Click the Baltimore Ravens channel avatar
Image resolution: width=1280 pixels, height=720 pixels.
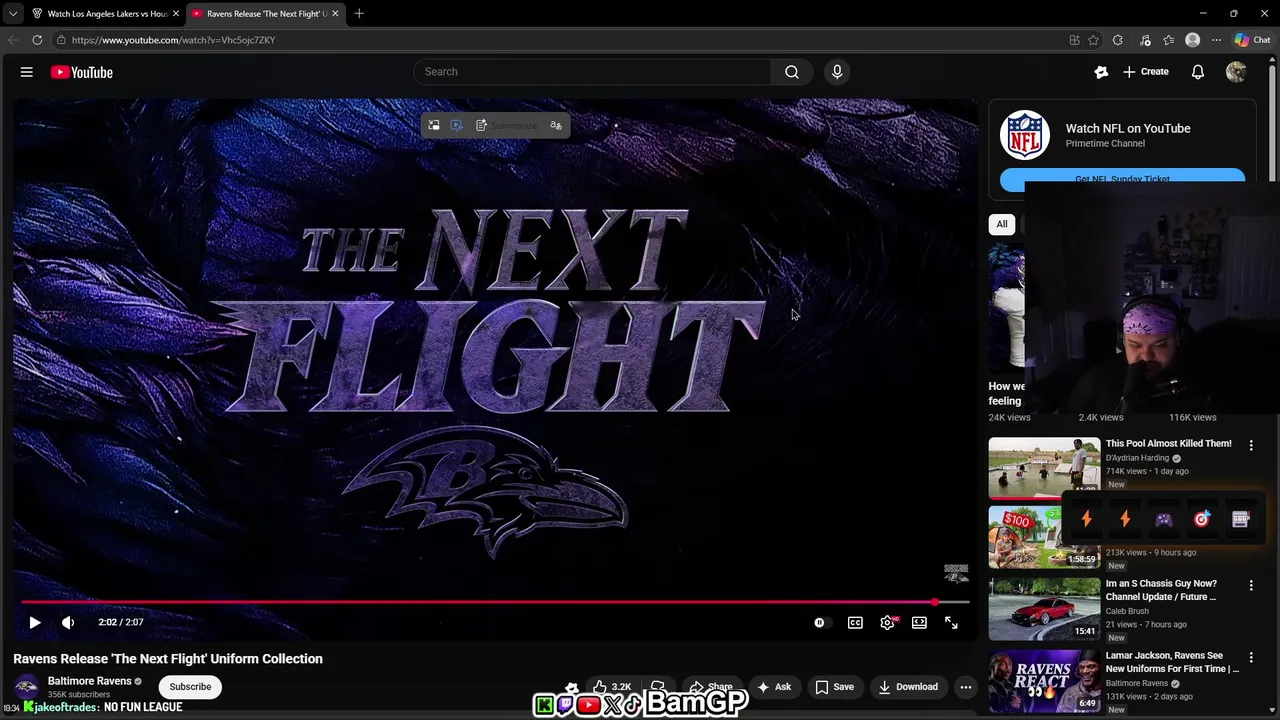[x=26, y=687]
